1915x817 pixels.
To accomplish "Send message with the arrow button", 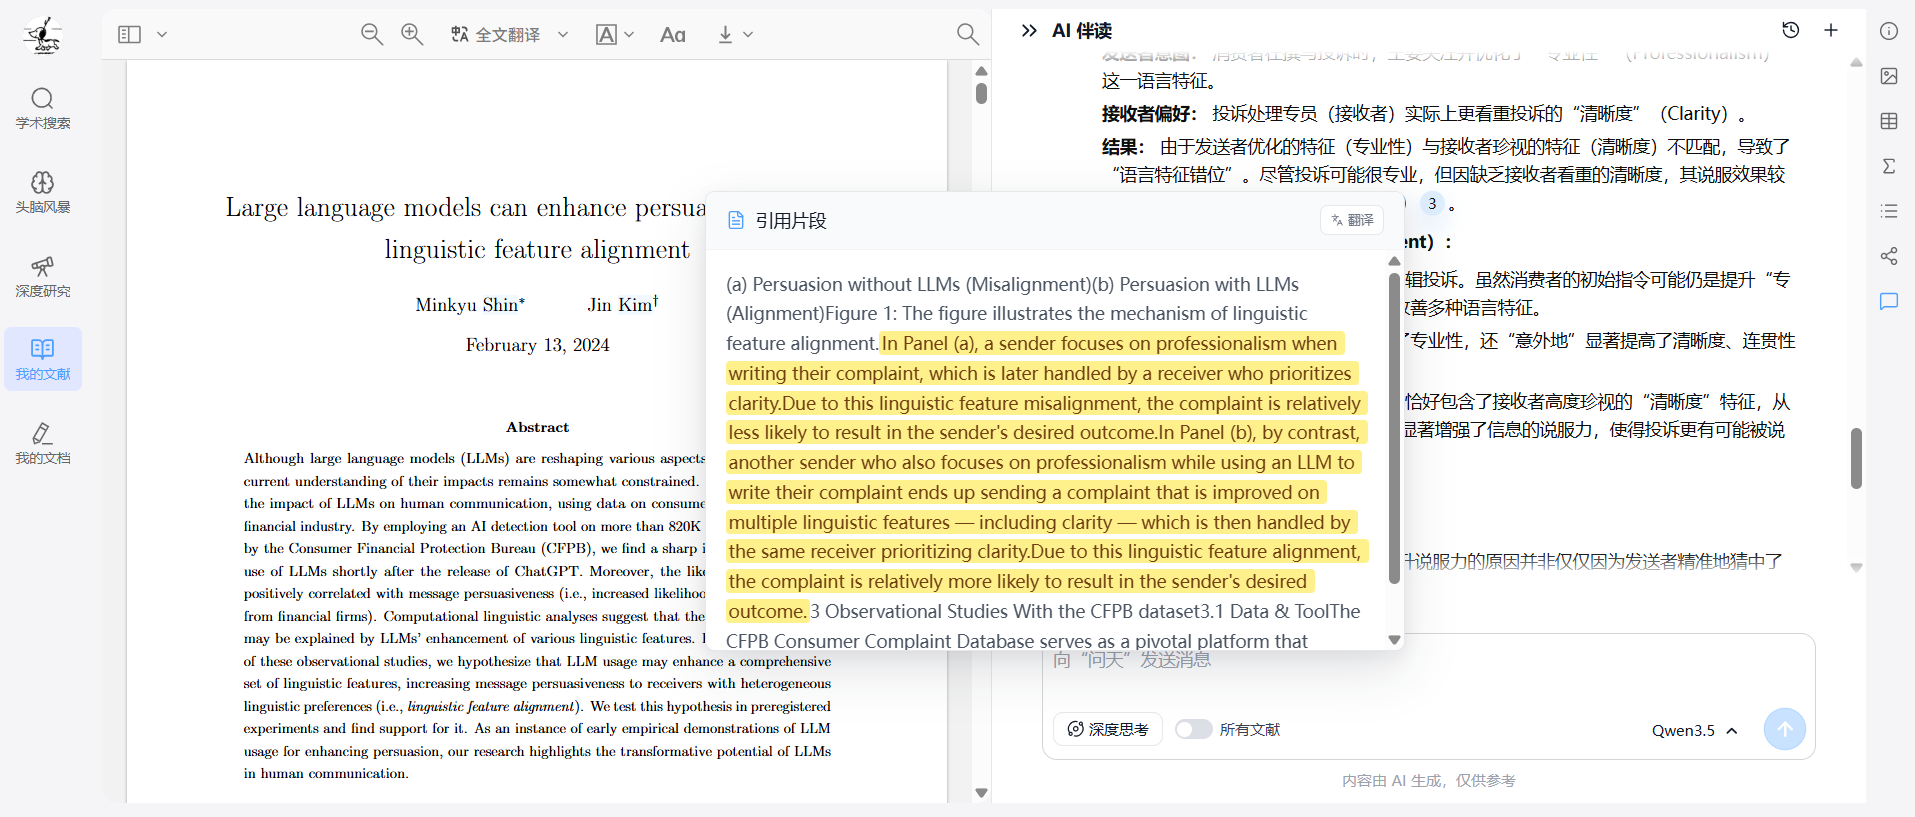I will click(1785, 729).
